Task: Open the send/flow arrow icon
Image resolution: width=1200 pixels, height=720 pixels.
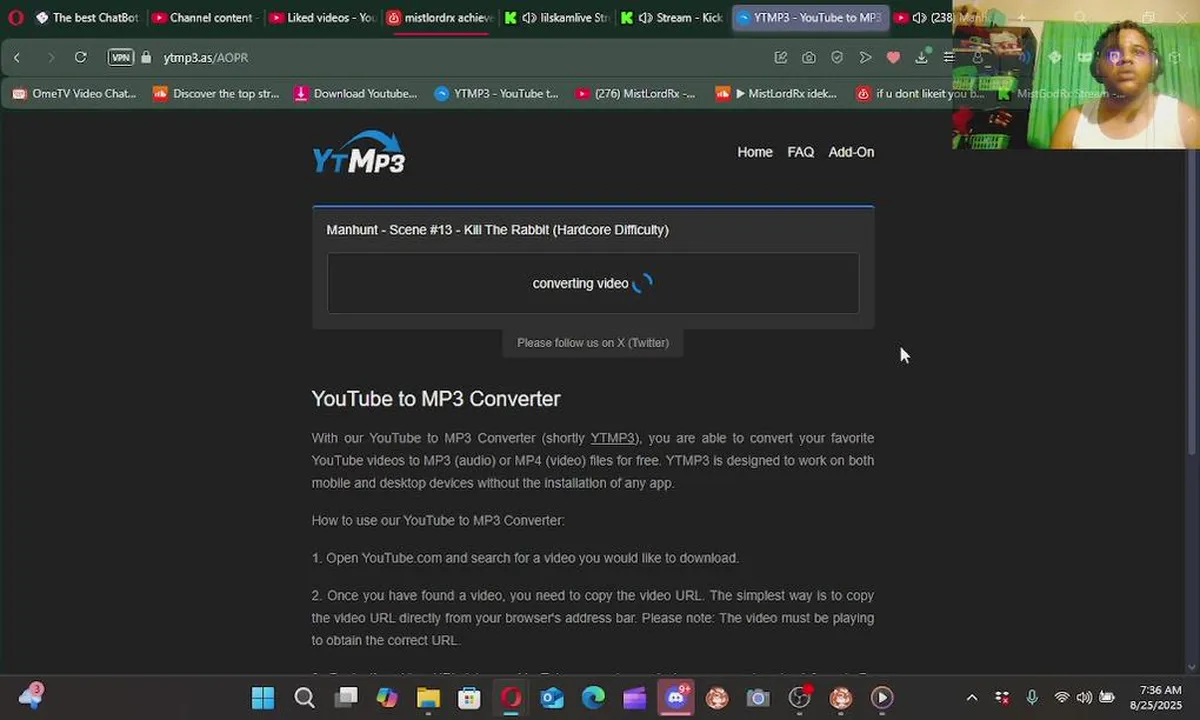Action: pyautogui.click(x=865, y=58)
